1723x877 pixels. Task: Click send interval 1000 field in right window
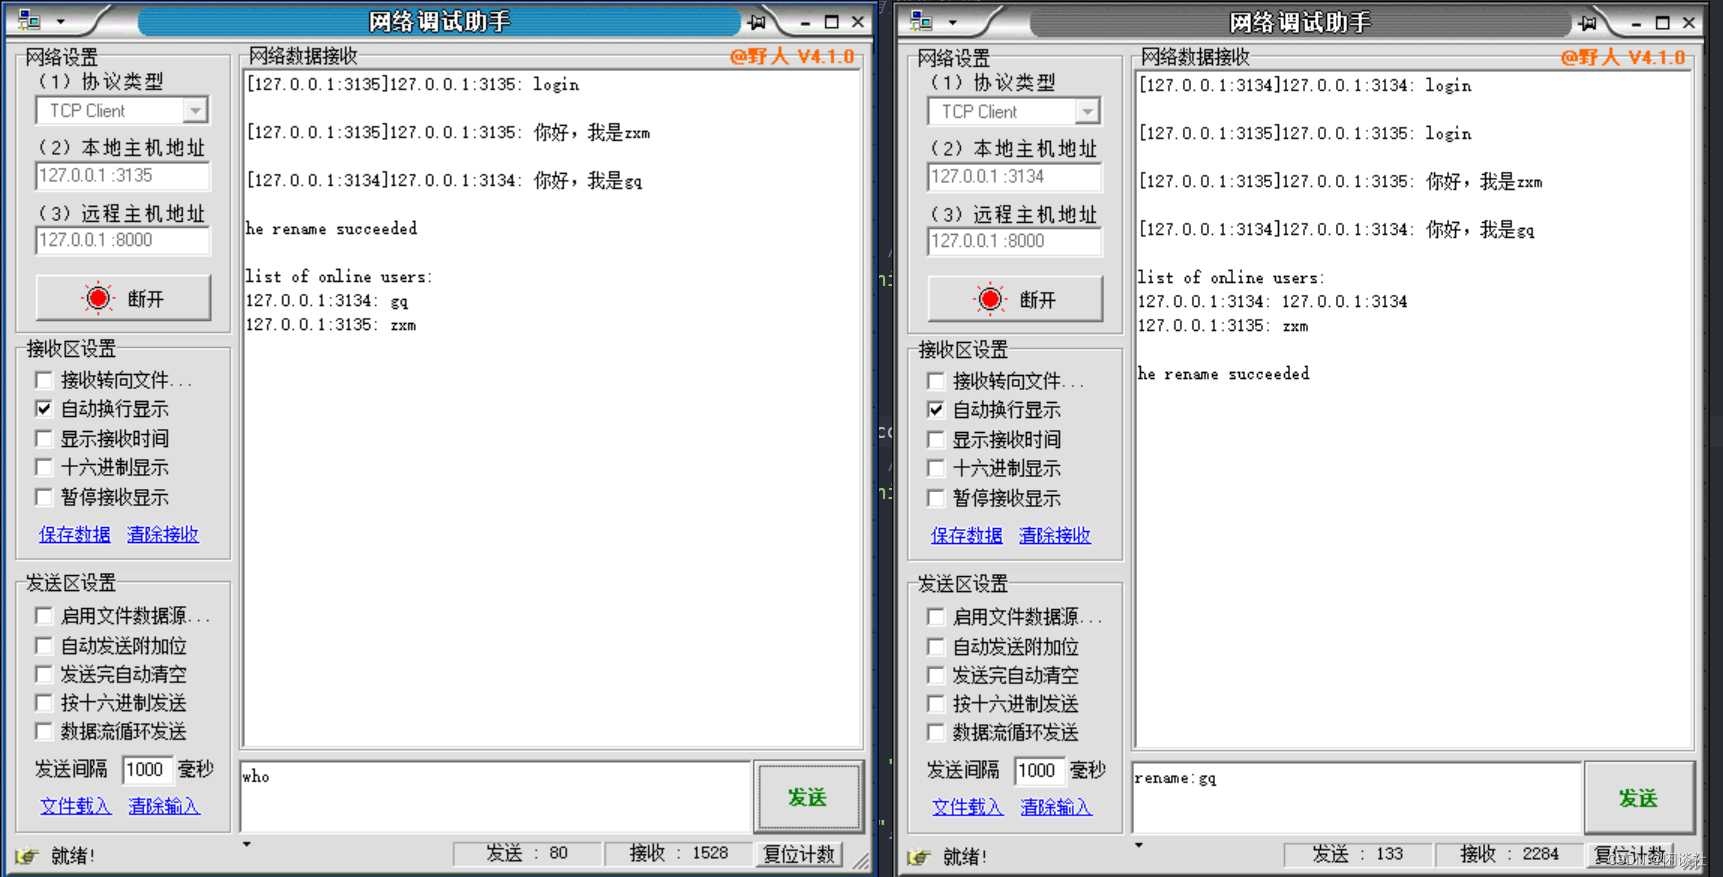(x=1039, y=770)
